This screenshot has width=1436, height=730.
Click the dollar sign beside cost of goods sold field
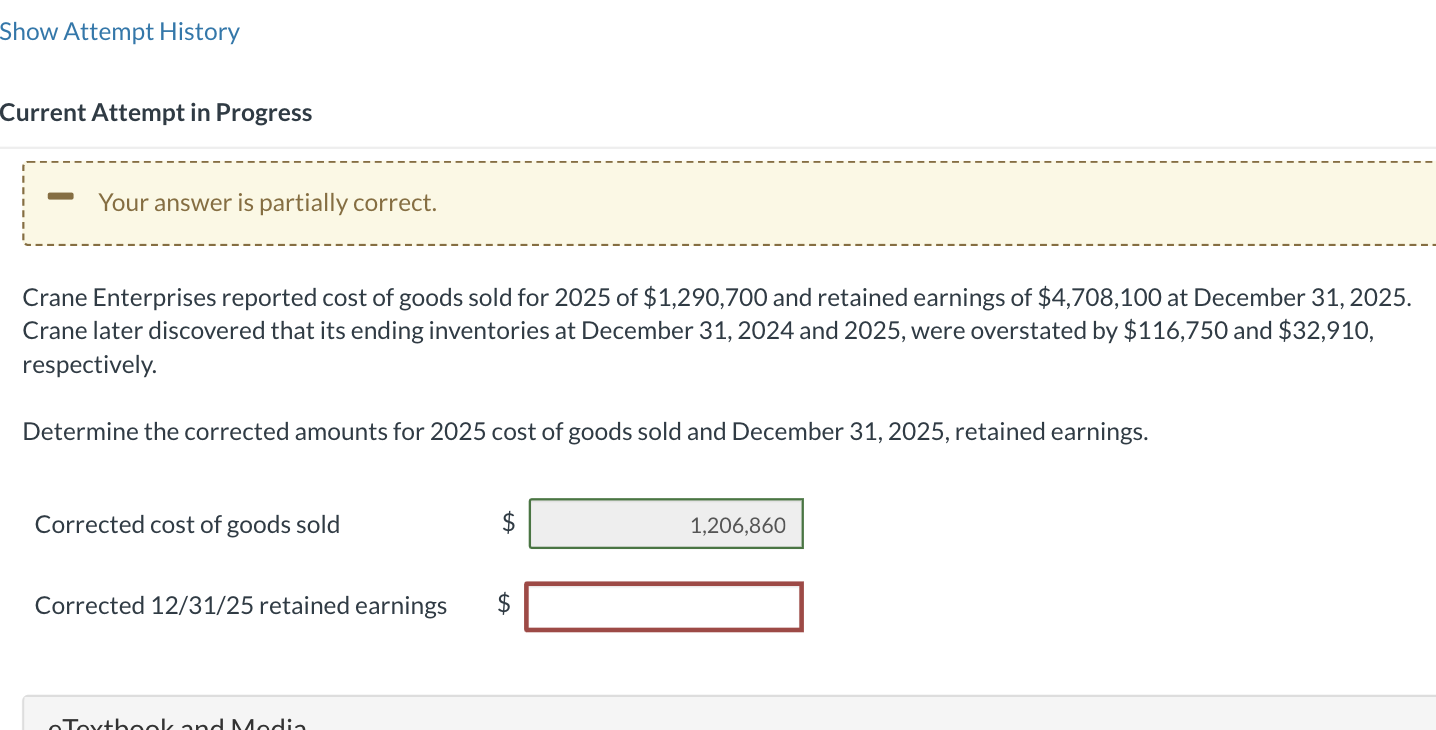click(508, 522)
